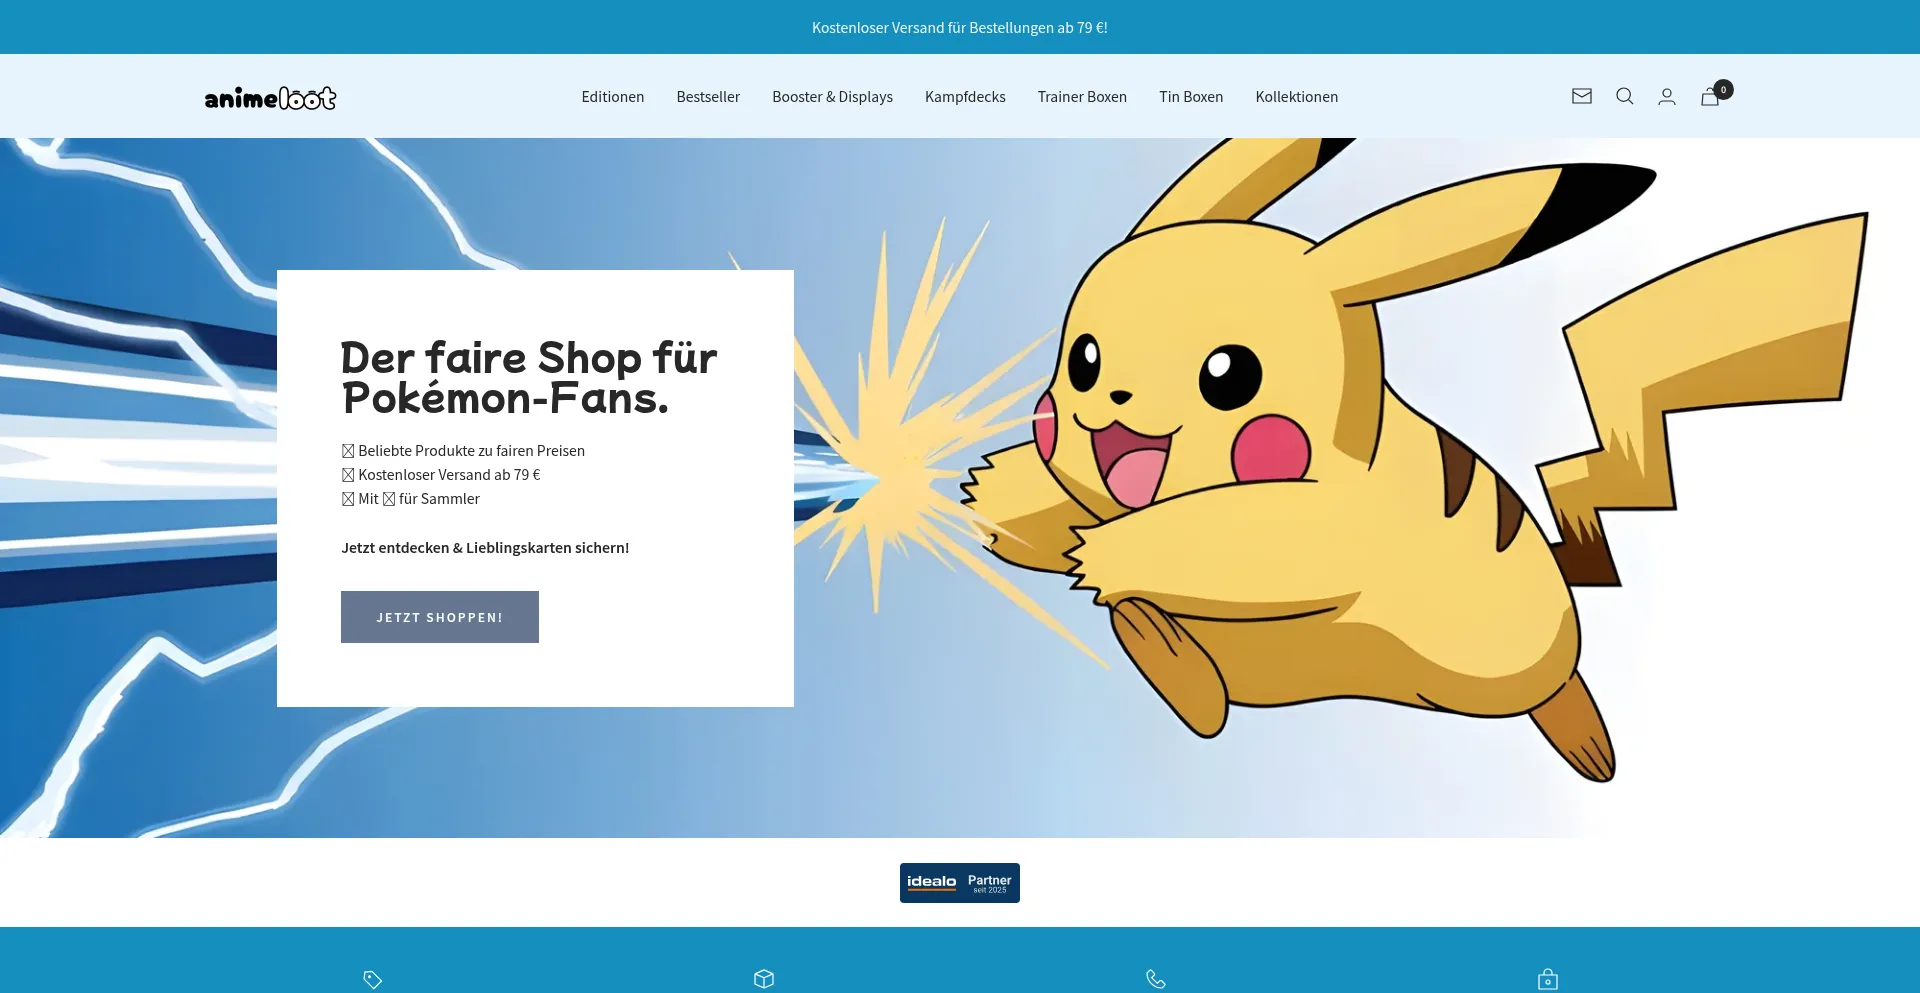The image size is (1920, 993).
Task: Open the Trainer Boxen category
Action: point(1082,96)
